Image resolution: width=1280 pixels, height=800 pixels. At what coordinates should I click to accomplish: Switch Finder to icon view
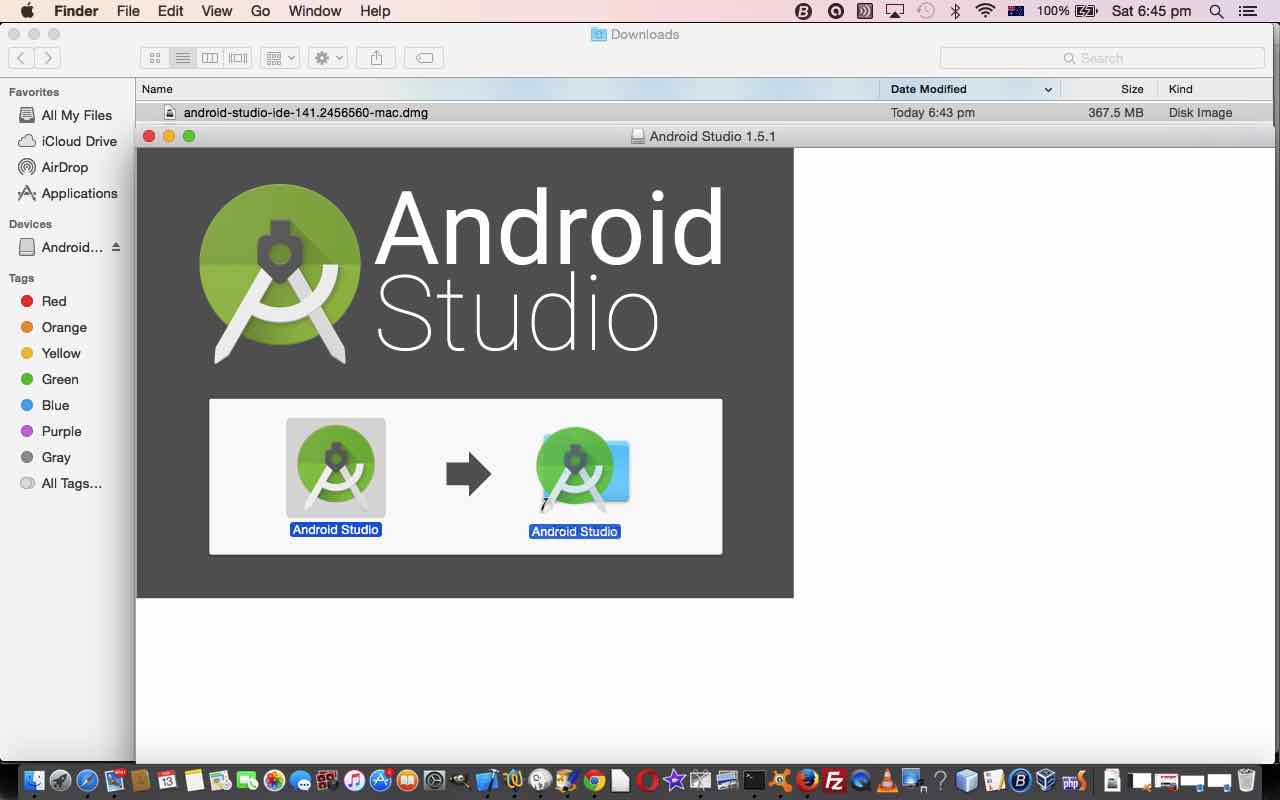(x=155, y=58)
